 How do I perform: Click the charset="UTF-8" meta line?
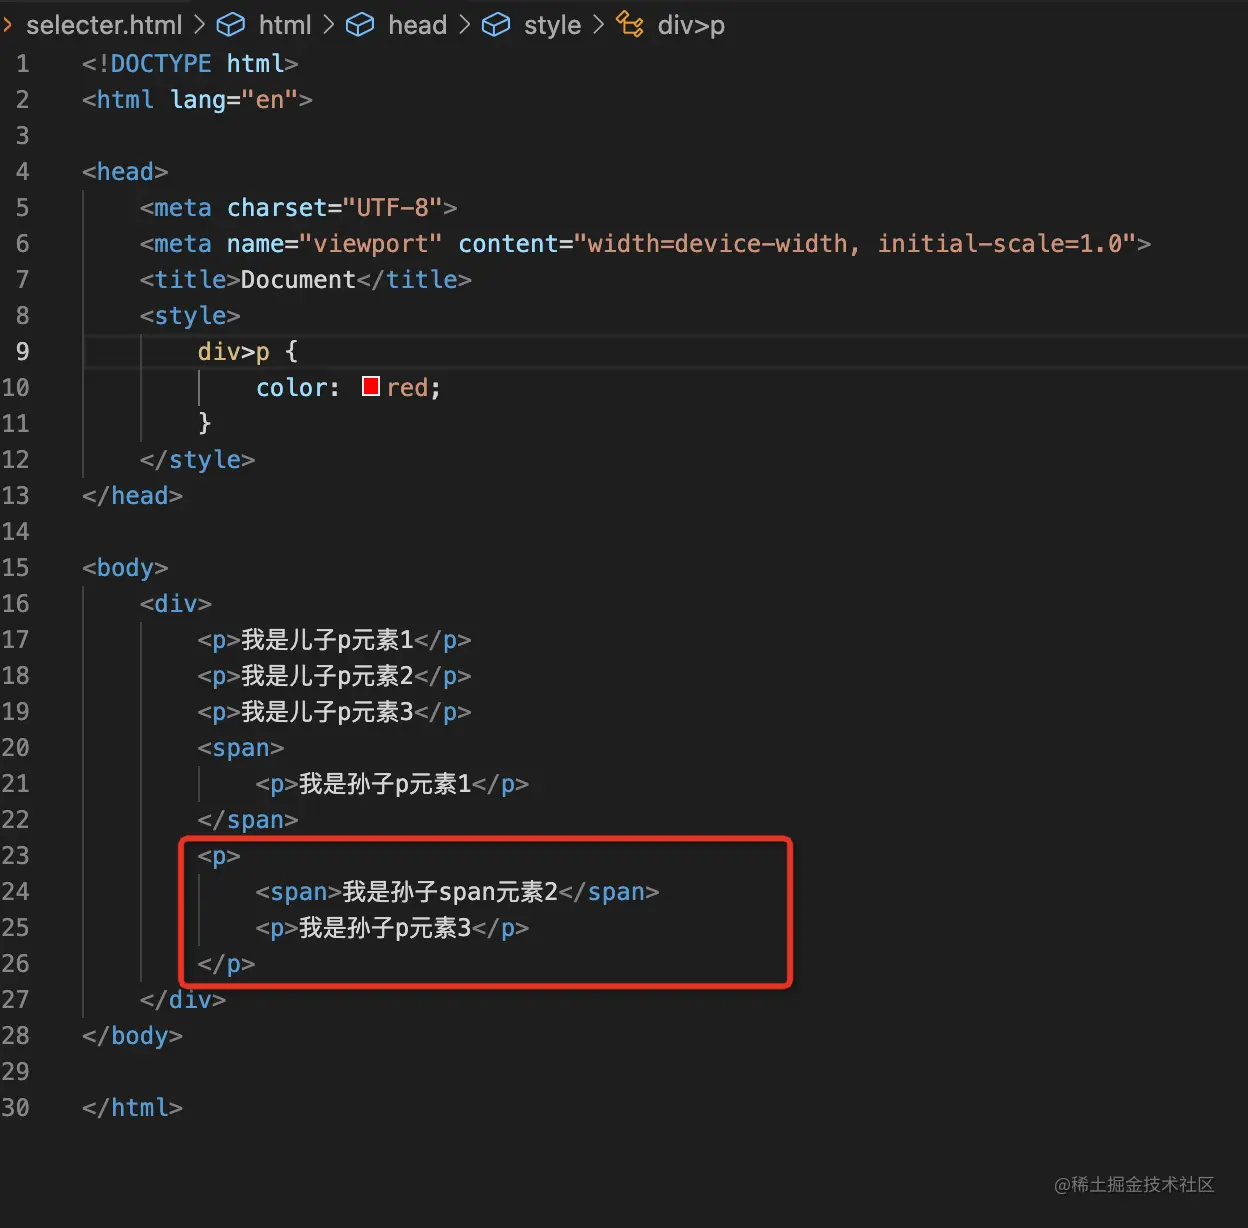point(298,208)
